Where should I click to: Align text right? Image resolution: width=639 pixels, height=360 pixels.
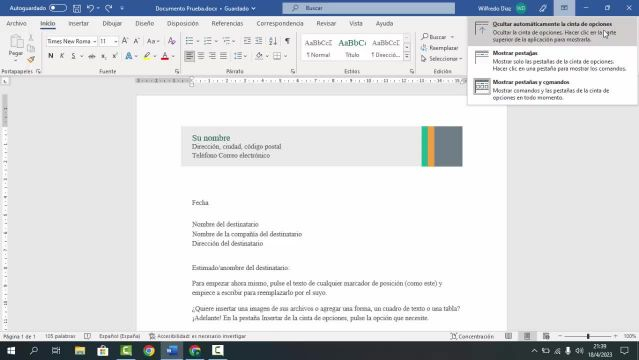[x=212, y=56]
